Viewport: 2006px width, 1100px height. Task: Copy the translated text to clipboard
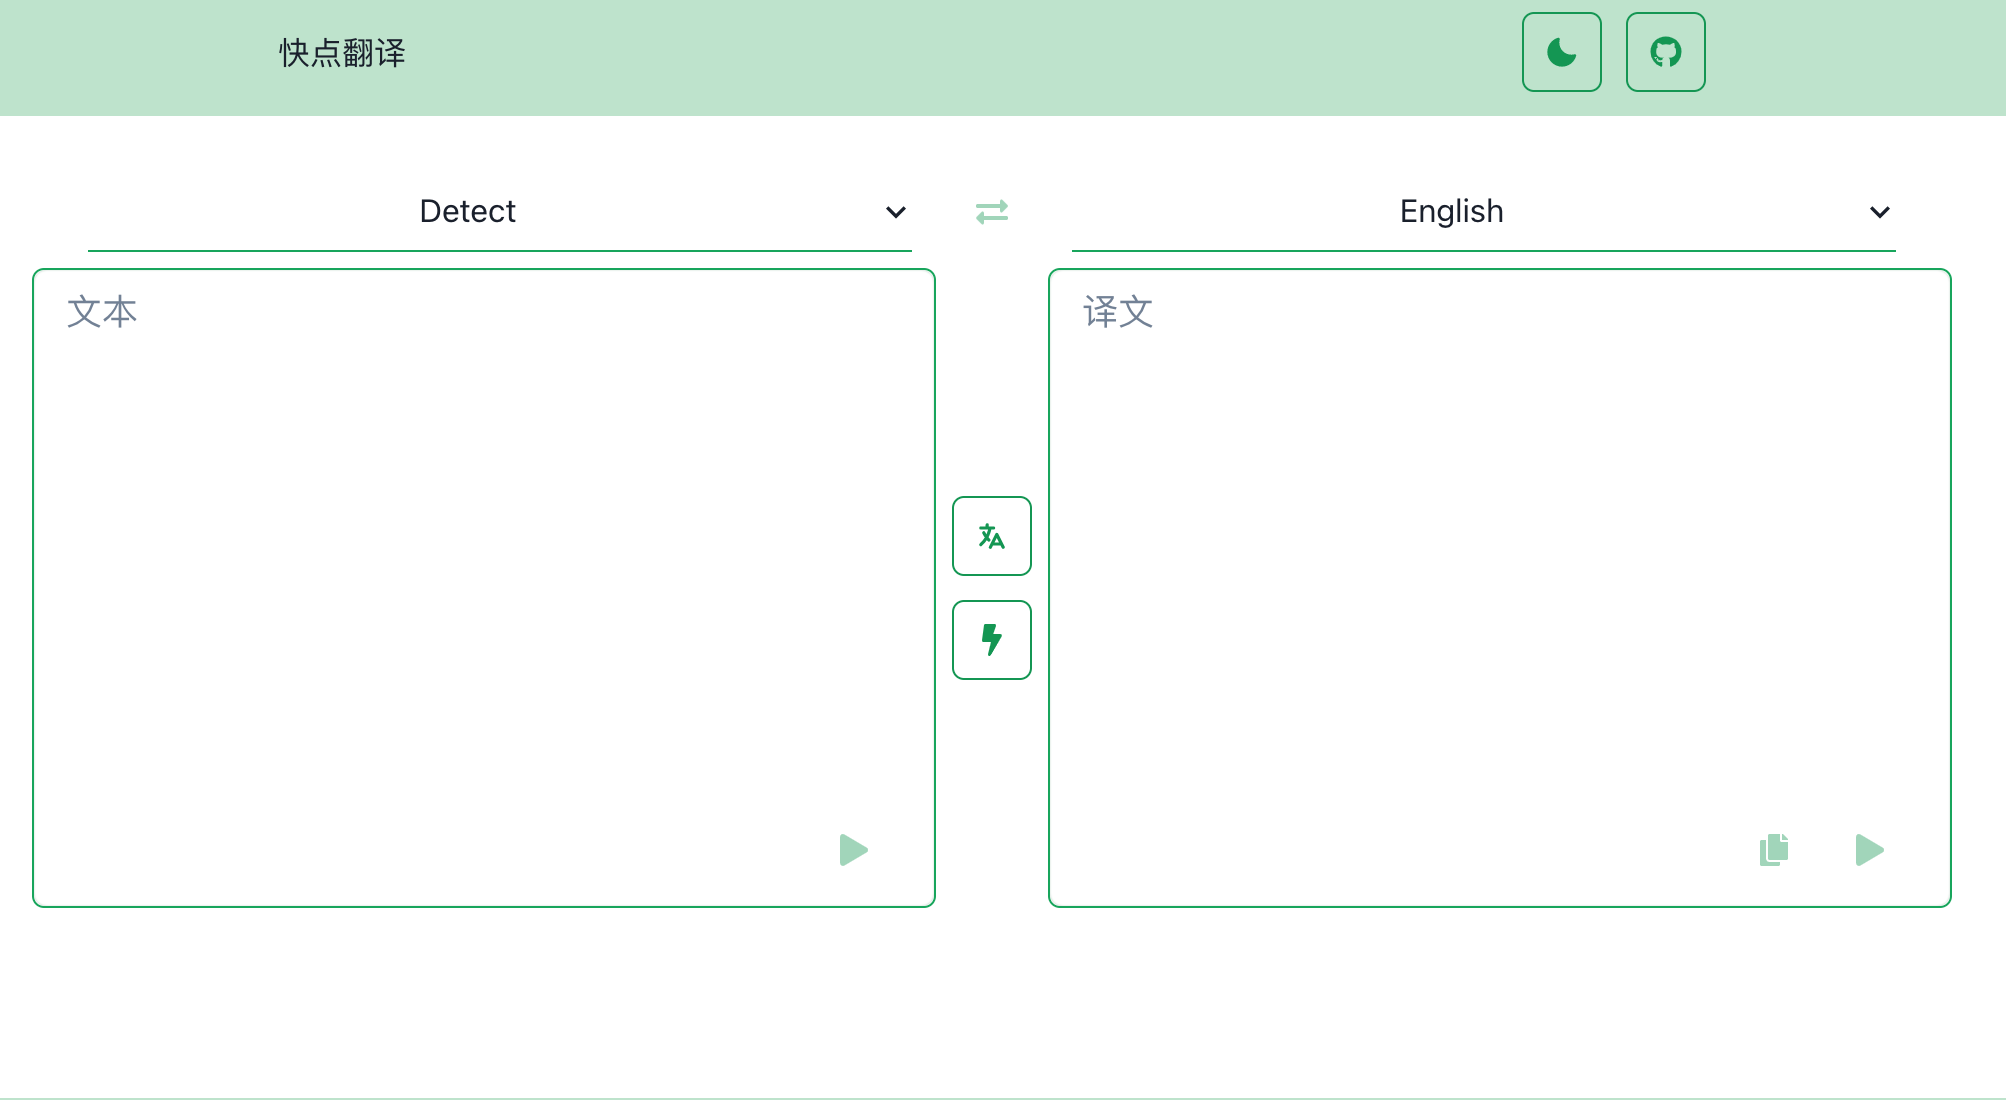point(1773,850)
